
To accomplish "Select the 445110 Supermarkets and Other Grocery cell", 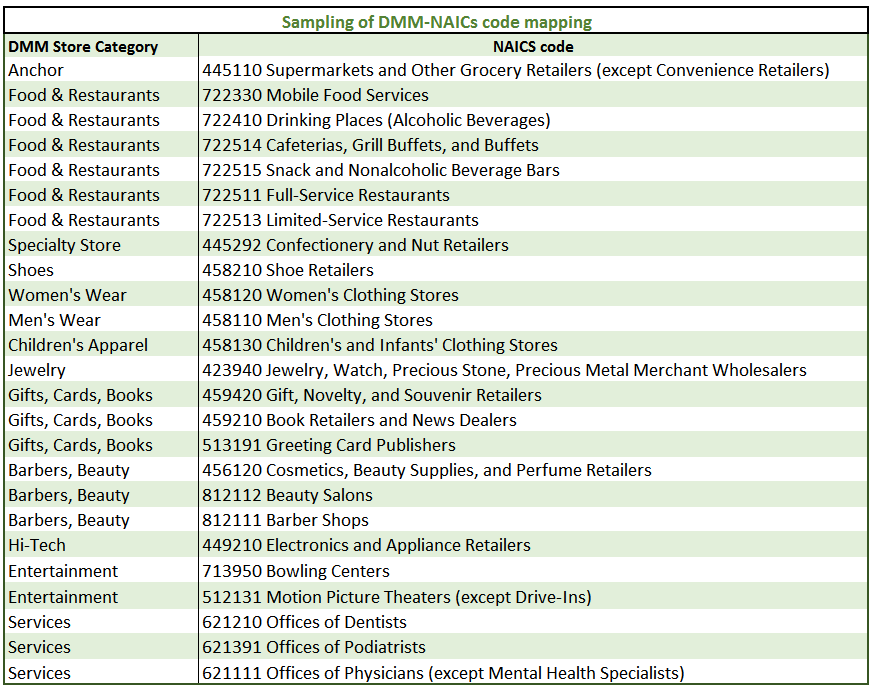I will click(x=515, y=70).
